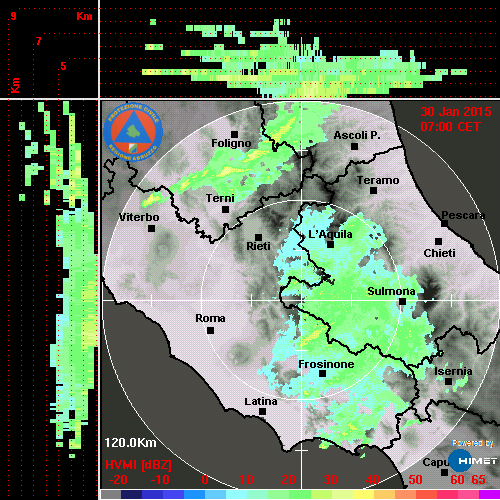The width and height of the screenshot is (500, 500).
Task: Click the Latina city marker square
Action: (x=263, y=412)
